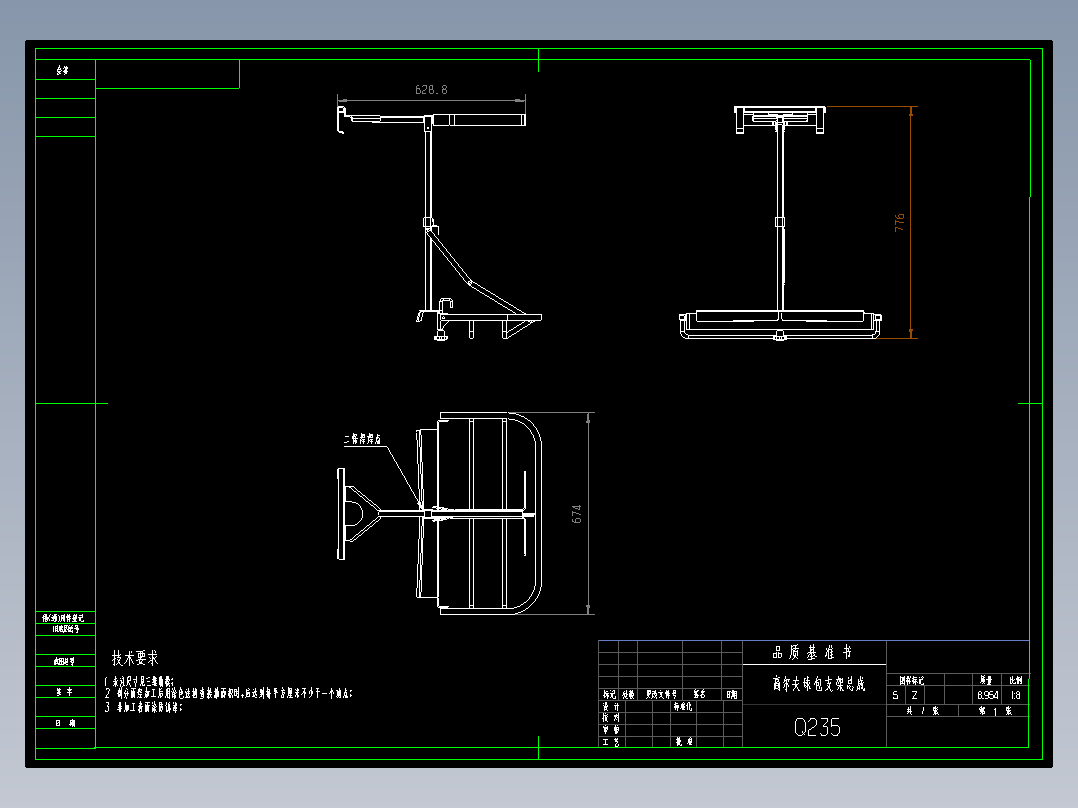This screenshot has height=808, width=1078.
Task: Click the Z cell in the title block
Action: coord(914,695)
